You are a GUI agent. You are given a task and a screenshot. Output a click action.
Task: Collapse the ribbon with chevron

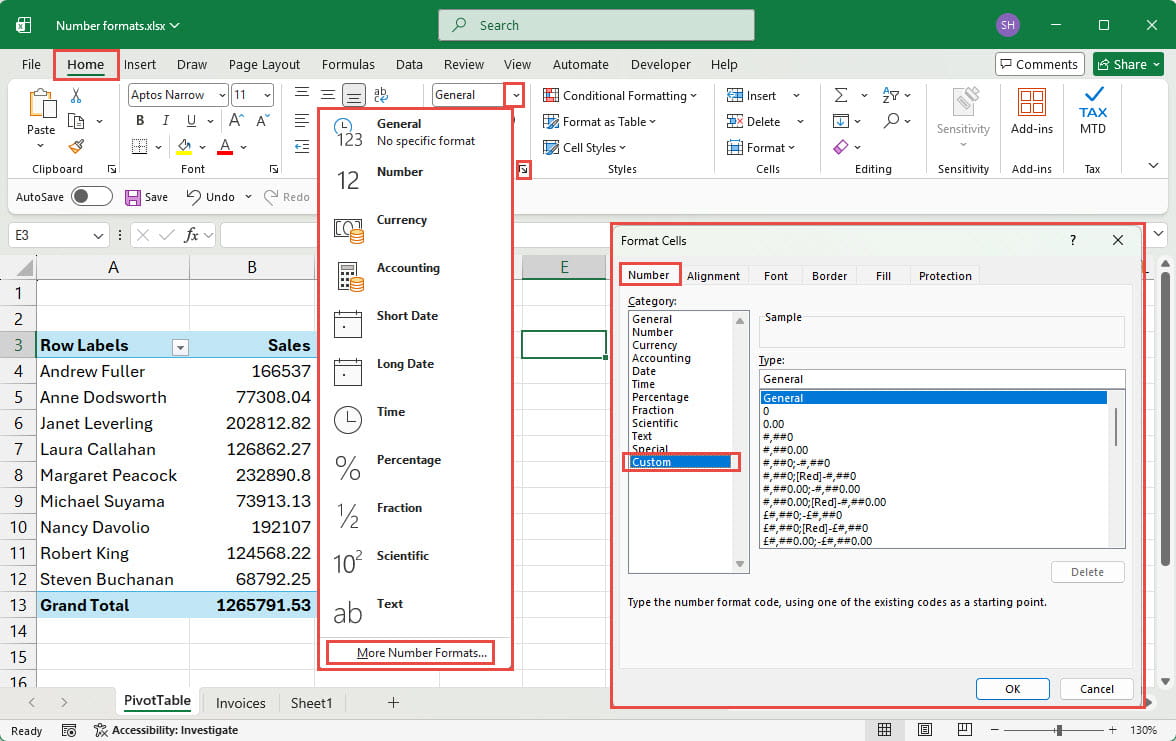pyautogui.click(x=1154, y=166)
